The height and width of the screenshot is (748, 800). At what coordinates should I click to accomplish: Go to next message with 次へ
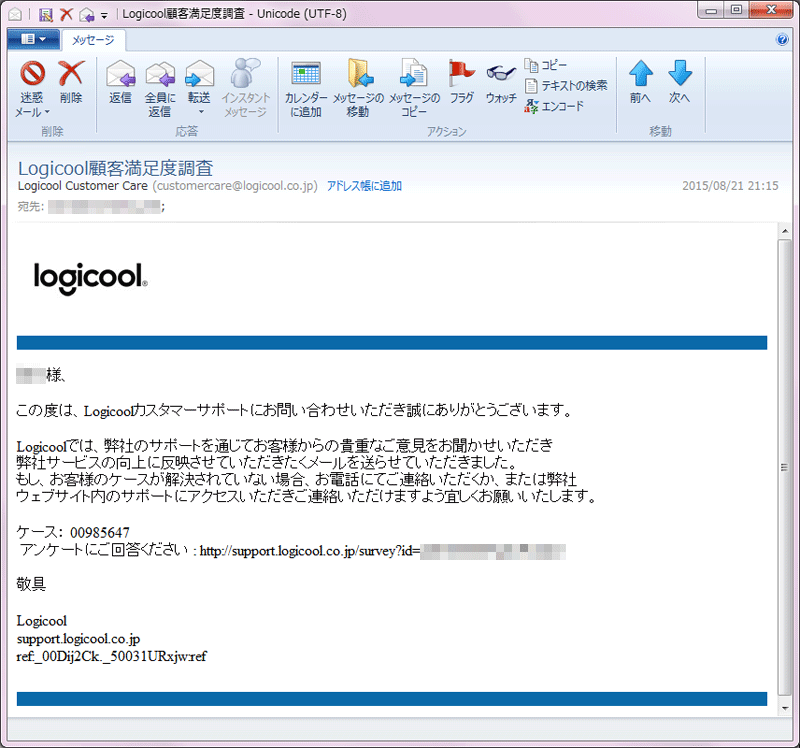click(680, 82)
